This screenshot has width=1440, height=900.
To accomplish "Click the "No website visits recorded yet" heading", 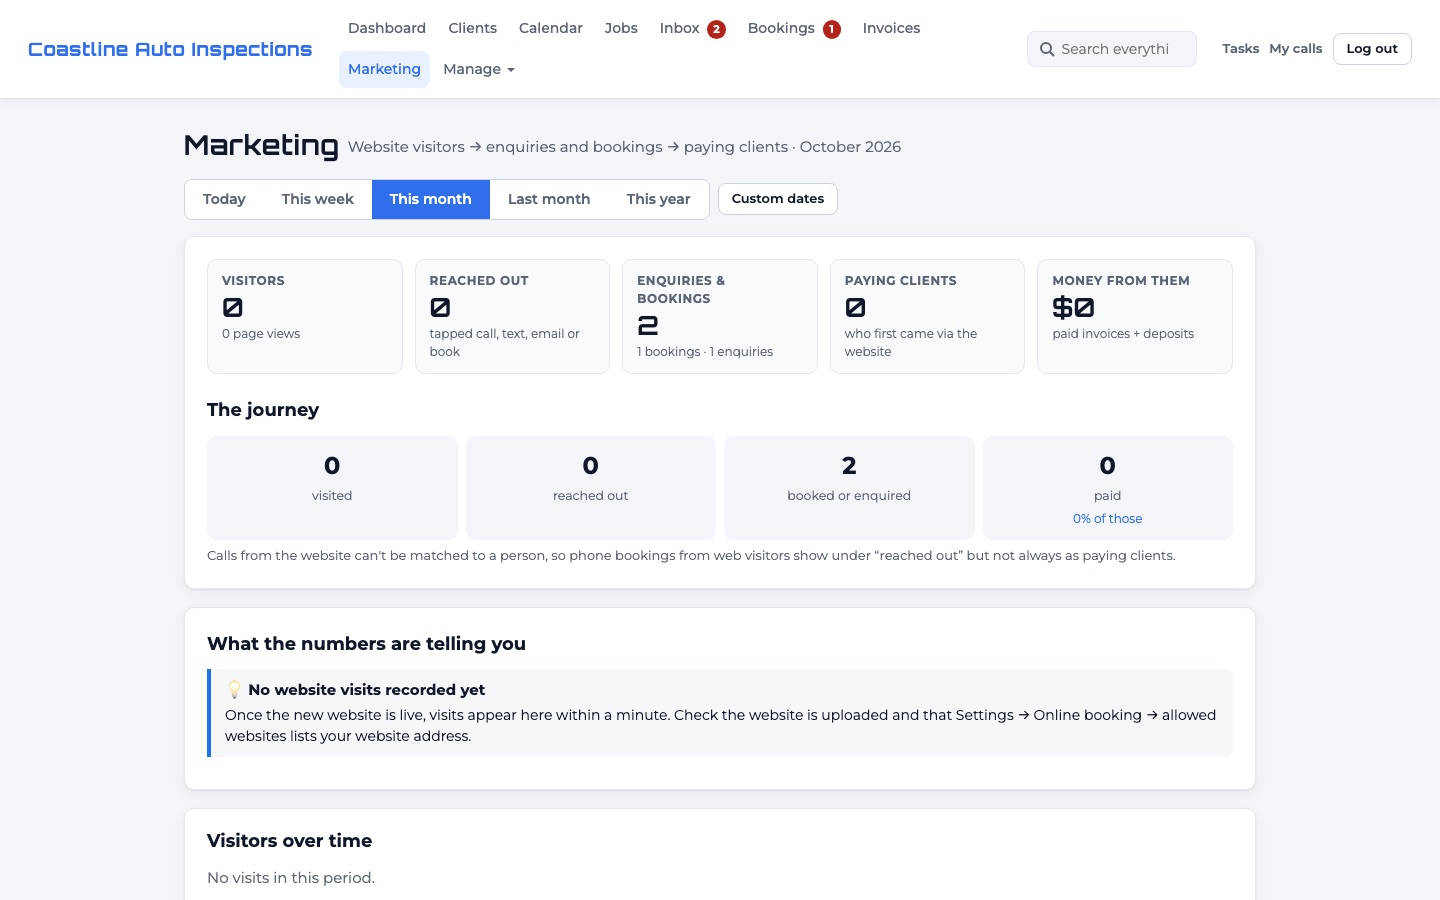I will pos(367,690).
